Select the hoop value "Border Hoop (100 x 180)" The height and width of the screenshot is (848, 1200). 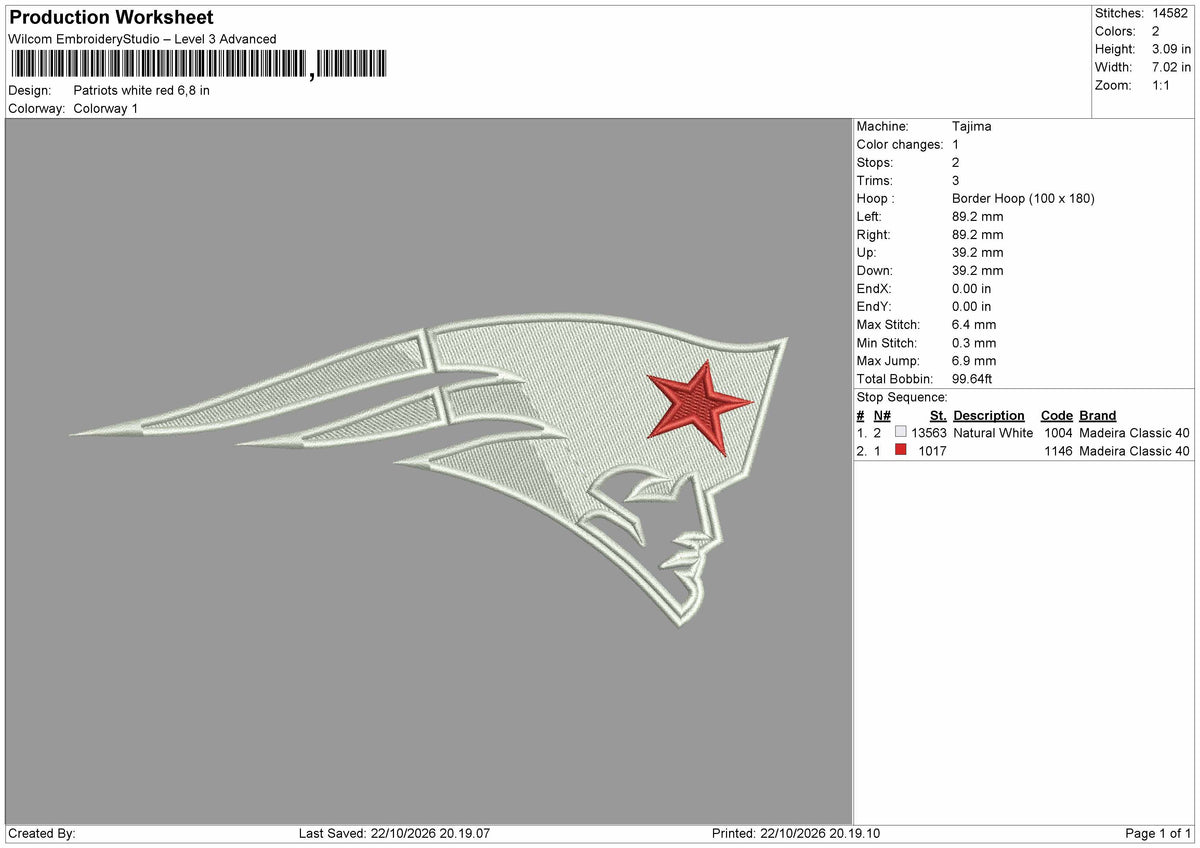pyautogui.click(x=1023, y=198)
